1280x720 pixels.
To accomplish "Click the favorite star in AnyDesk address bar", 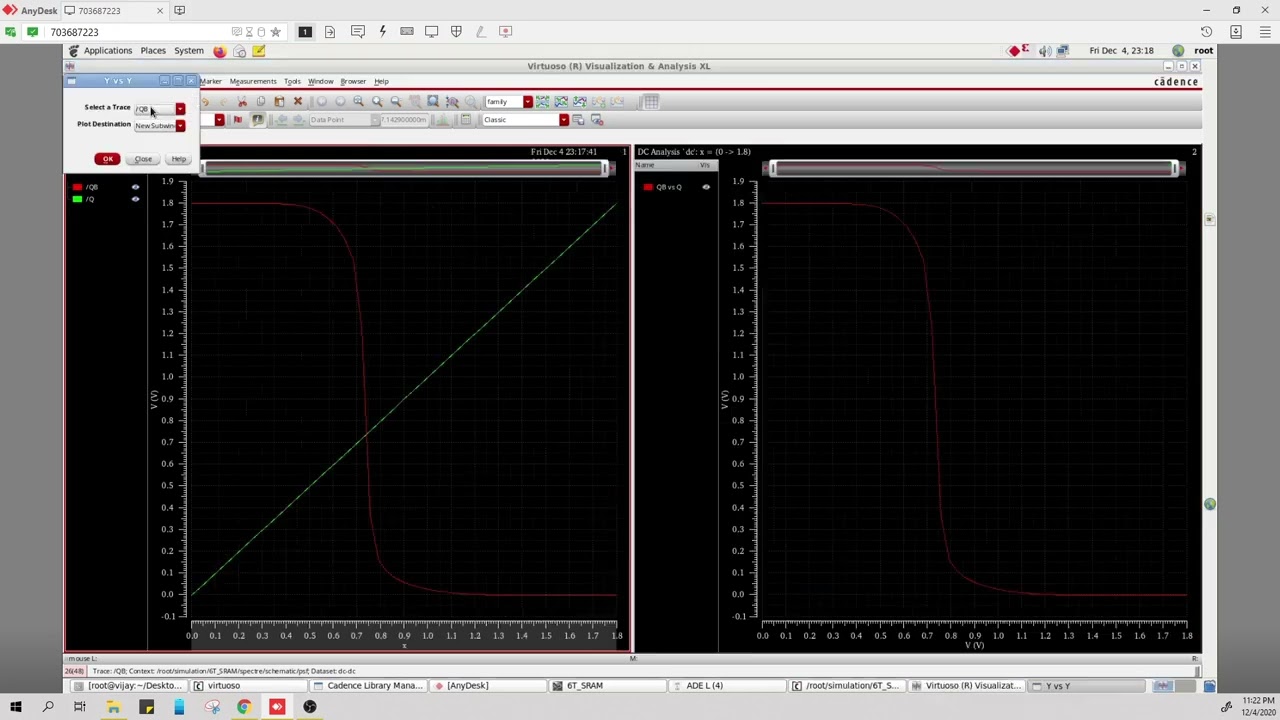I will coord(276,32).
